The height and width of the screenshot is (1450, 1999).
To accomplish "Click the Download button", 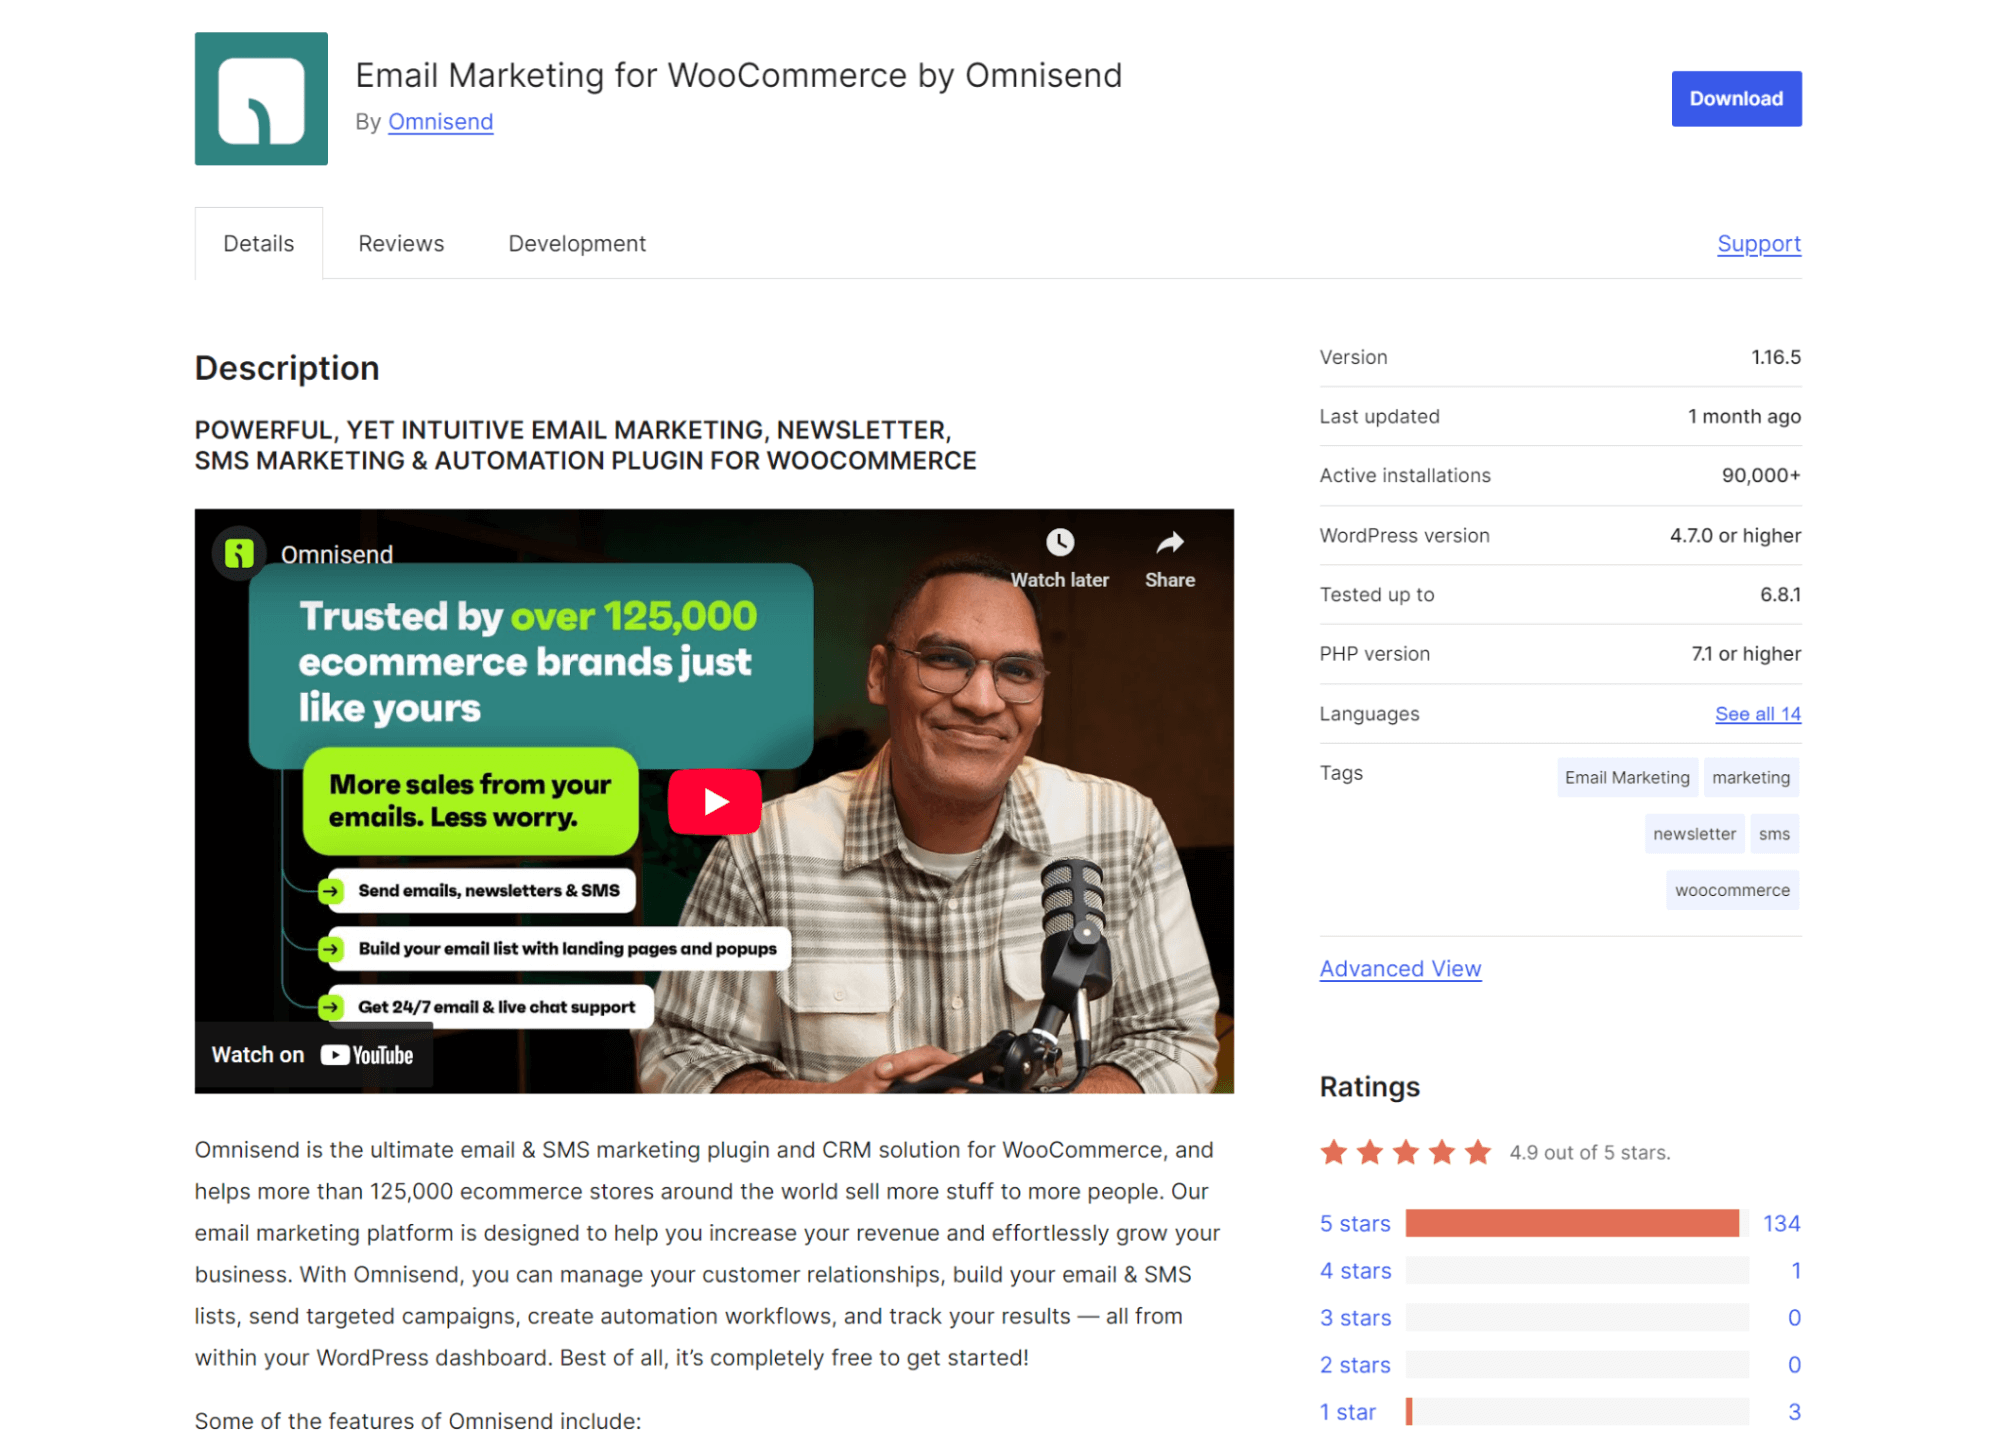I will coord(1736,98).
